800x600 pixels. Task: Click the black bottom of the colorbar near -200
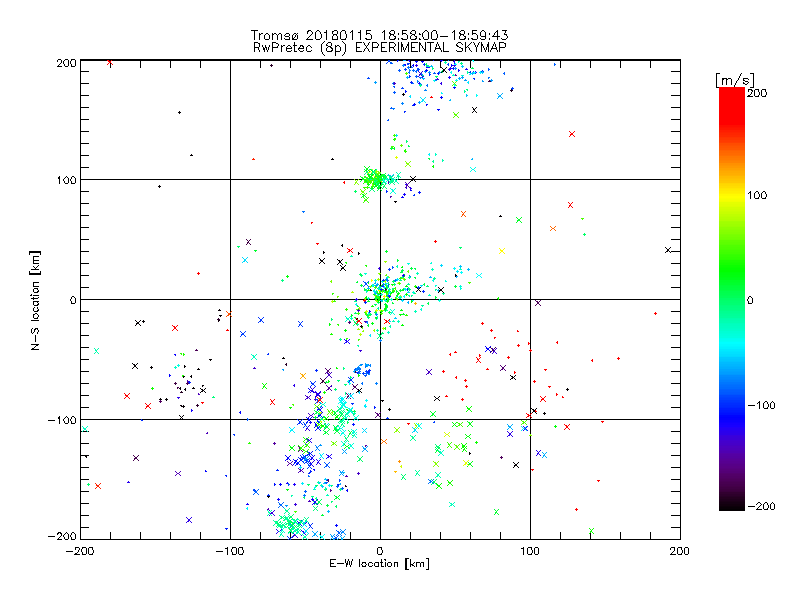click(732, 504)
